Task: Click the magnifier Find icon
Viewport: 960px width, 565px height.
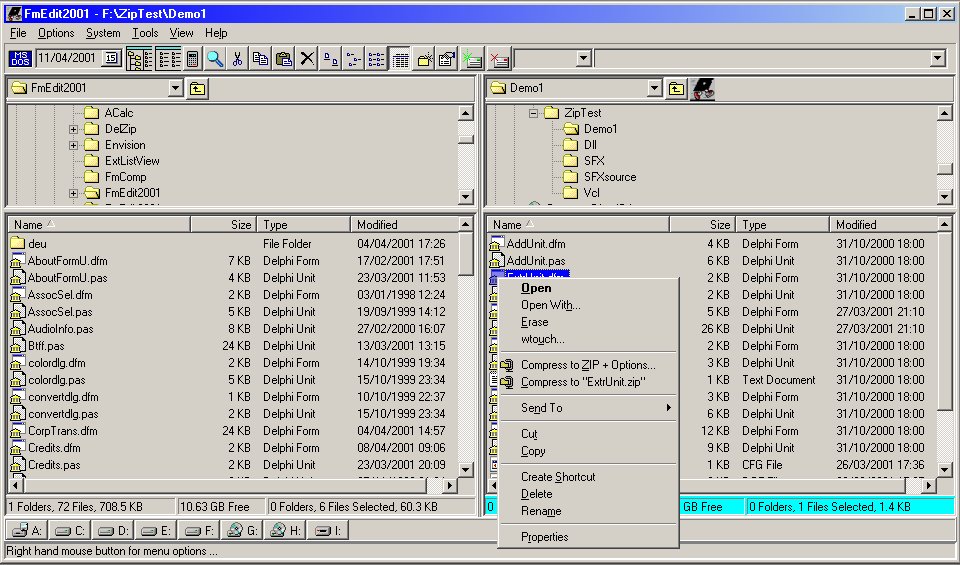Action: pos(215,59)
